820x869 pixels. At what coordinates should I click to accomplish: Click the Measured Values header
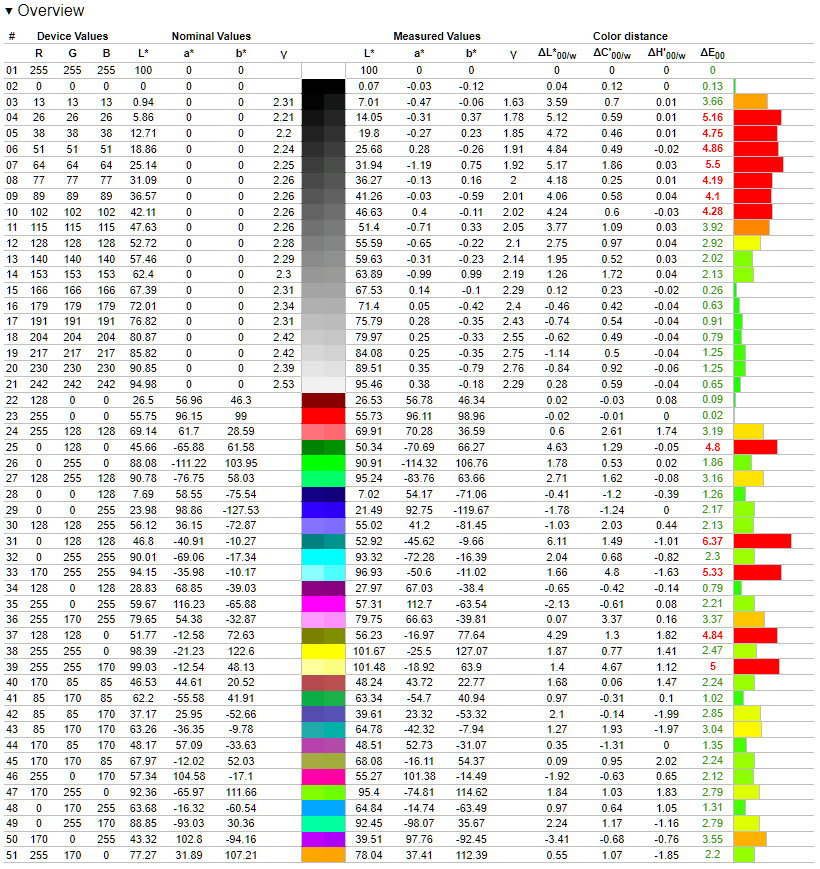click(x=436, y=36)
